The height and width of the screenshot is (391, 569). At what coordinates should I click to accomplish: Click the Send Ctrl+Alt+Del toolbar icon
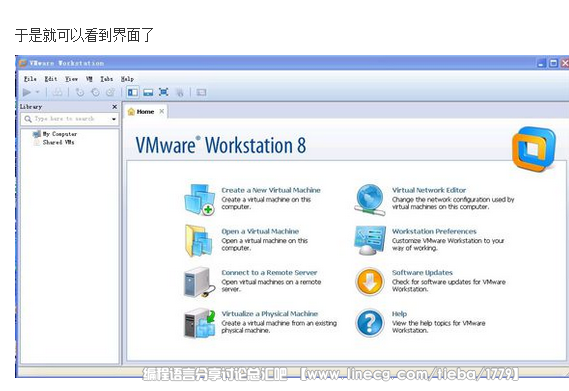57,92
